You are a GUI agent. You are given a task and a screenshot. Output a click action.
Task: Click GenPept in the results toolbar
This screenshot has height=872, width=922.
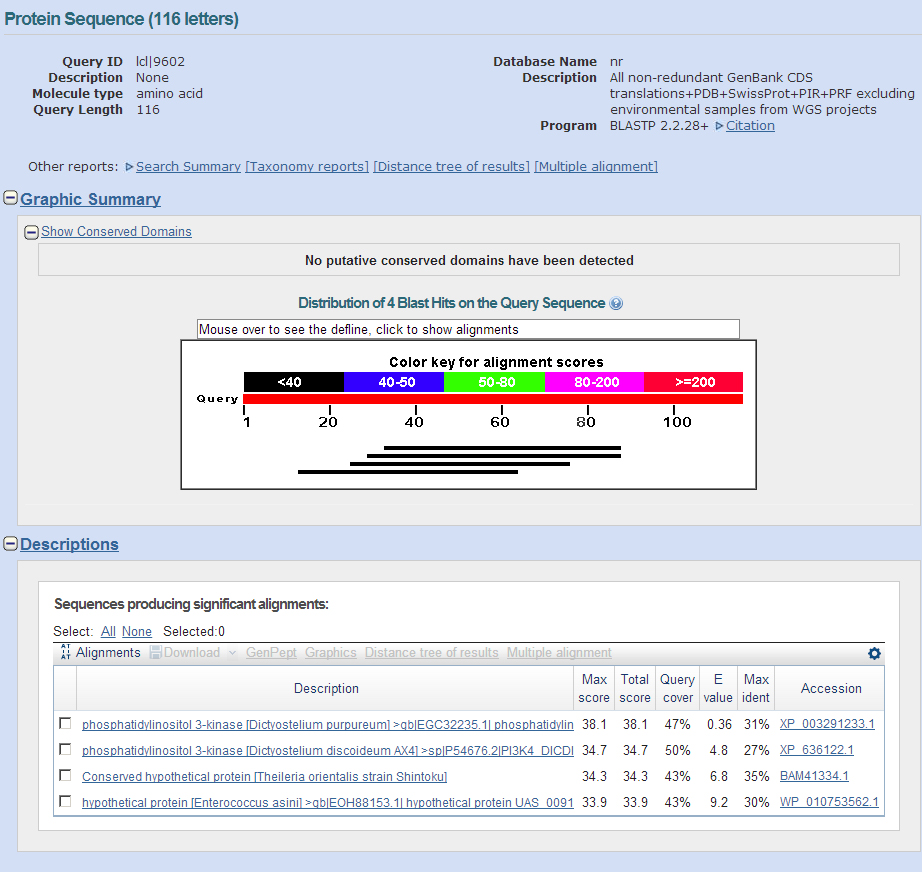point(271,653)
